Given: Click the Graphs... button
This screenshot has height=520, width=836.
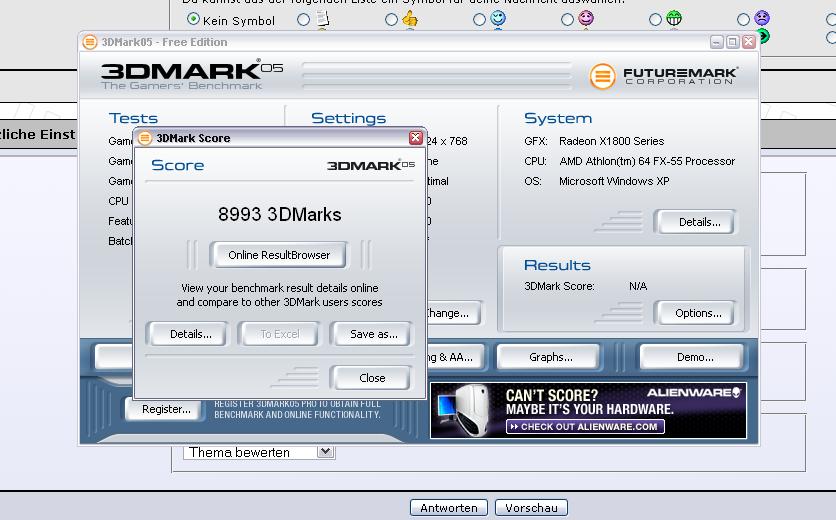Looking at the screenshot, I should tap(550, 357).
